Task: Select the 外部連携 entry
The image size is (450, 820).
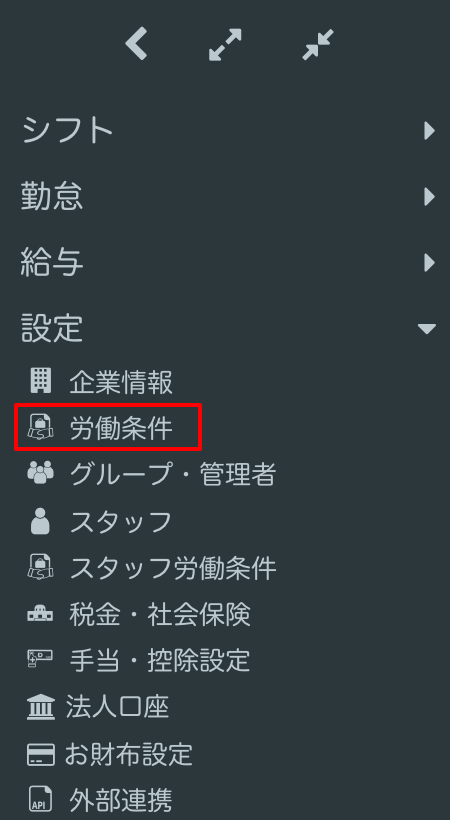Action: point(121,800)
